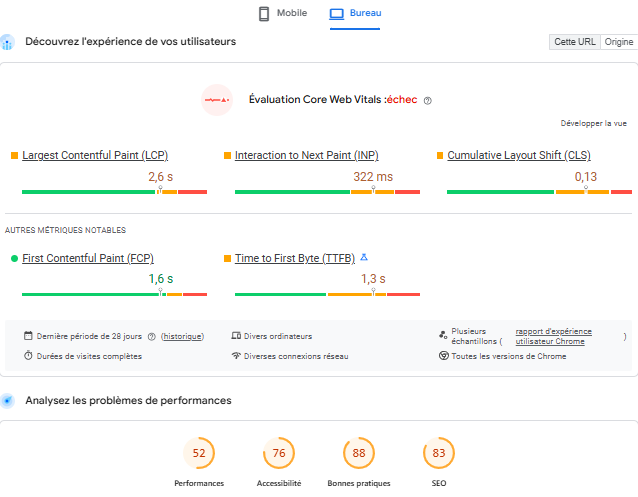The height and width of the screenshot is (497, 638).
Task: Switch to the Mobile tab
Action: [x=282, y=14]
